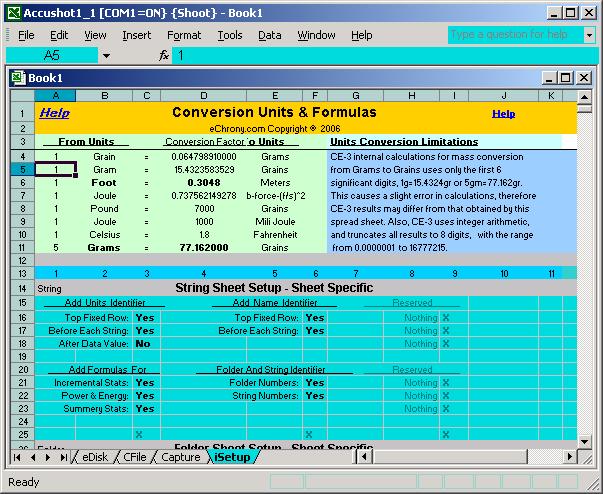This screenshot has width=603, height=494.
Task: Click the vertical scrollbar thumb
Action: pos(584,109)
